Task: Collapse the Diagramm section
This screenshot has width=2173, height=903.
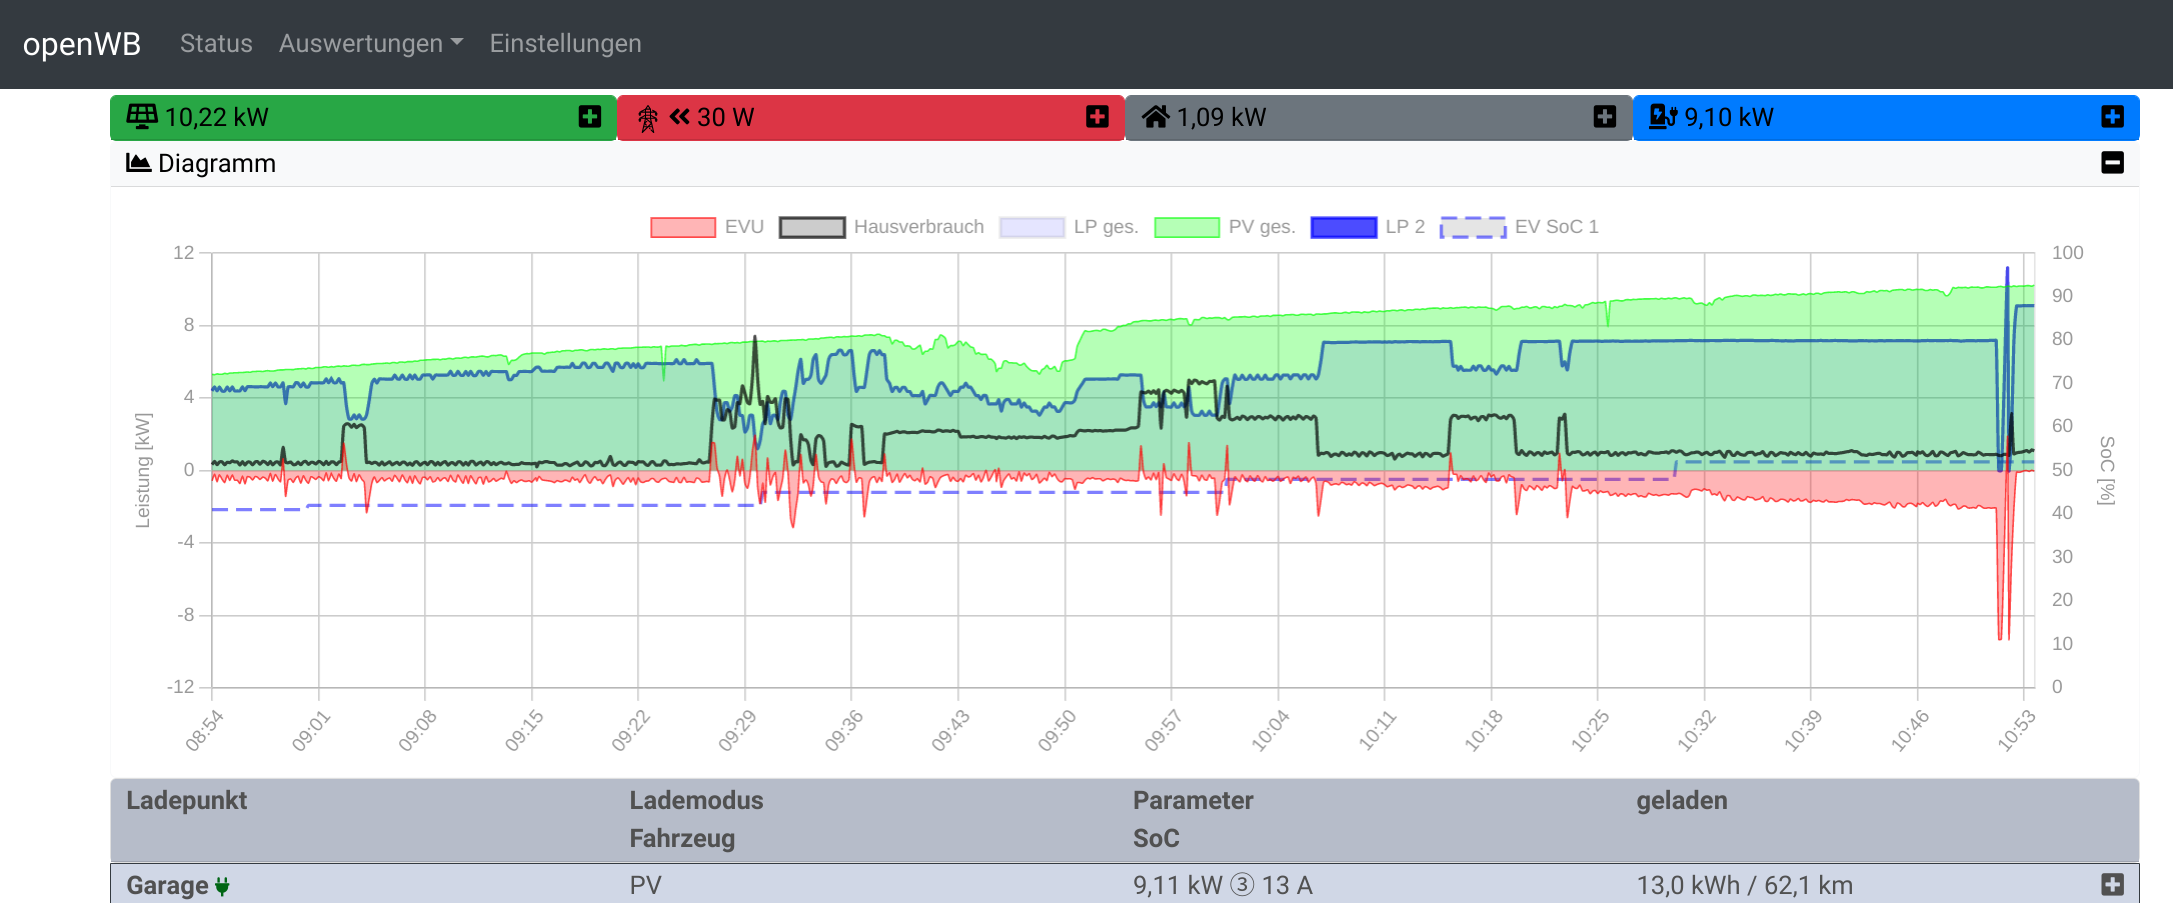Action: pyautogui.click(x=2112, y=163)
